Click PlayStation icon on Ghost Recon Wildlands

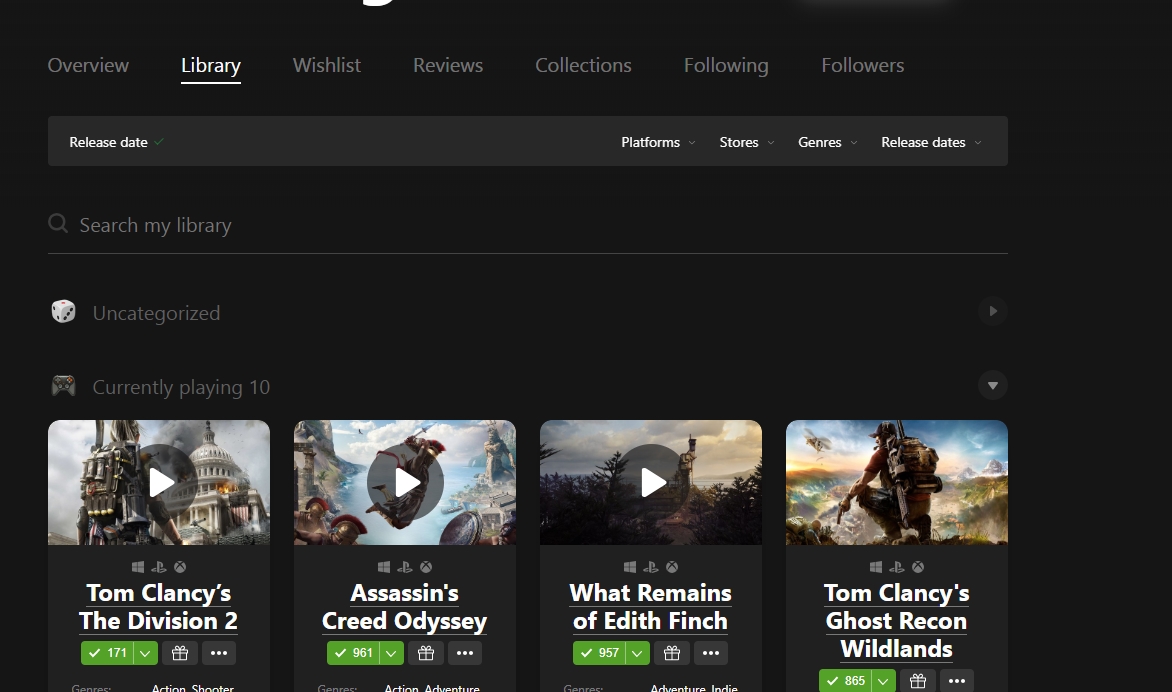click(x=896, y=567)
